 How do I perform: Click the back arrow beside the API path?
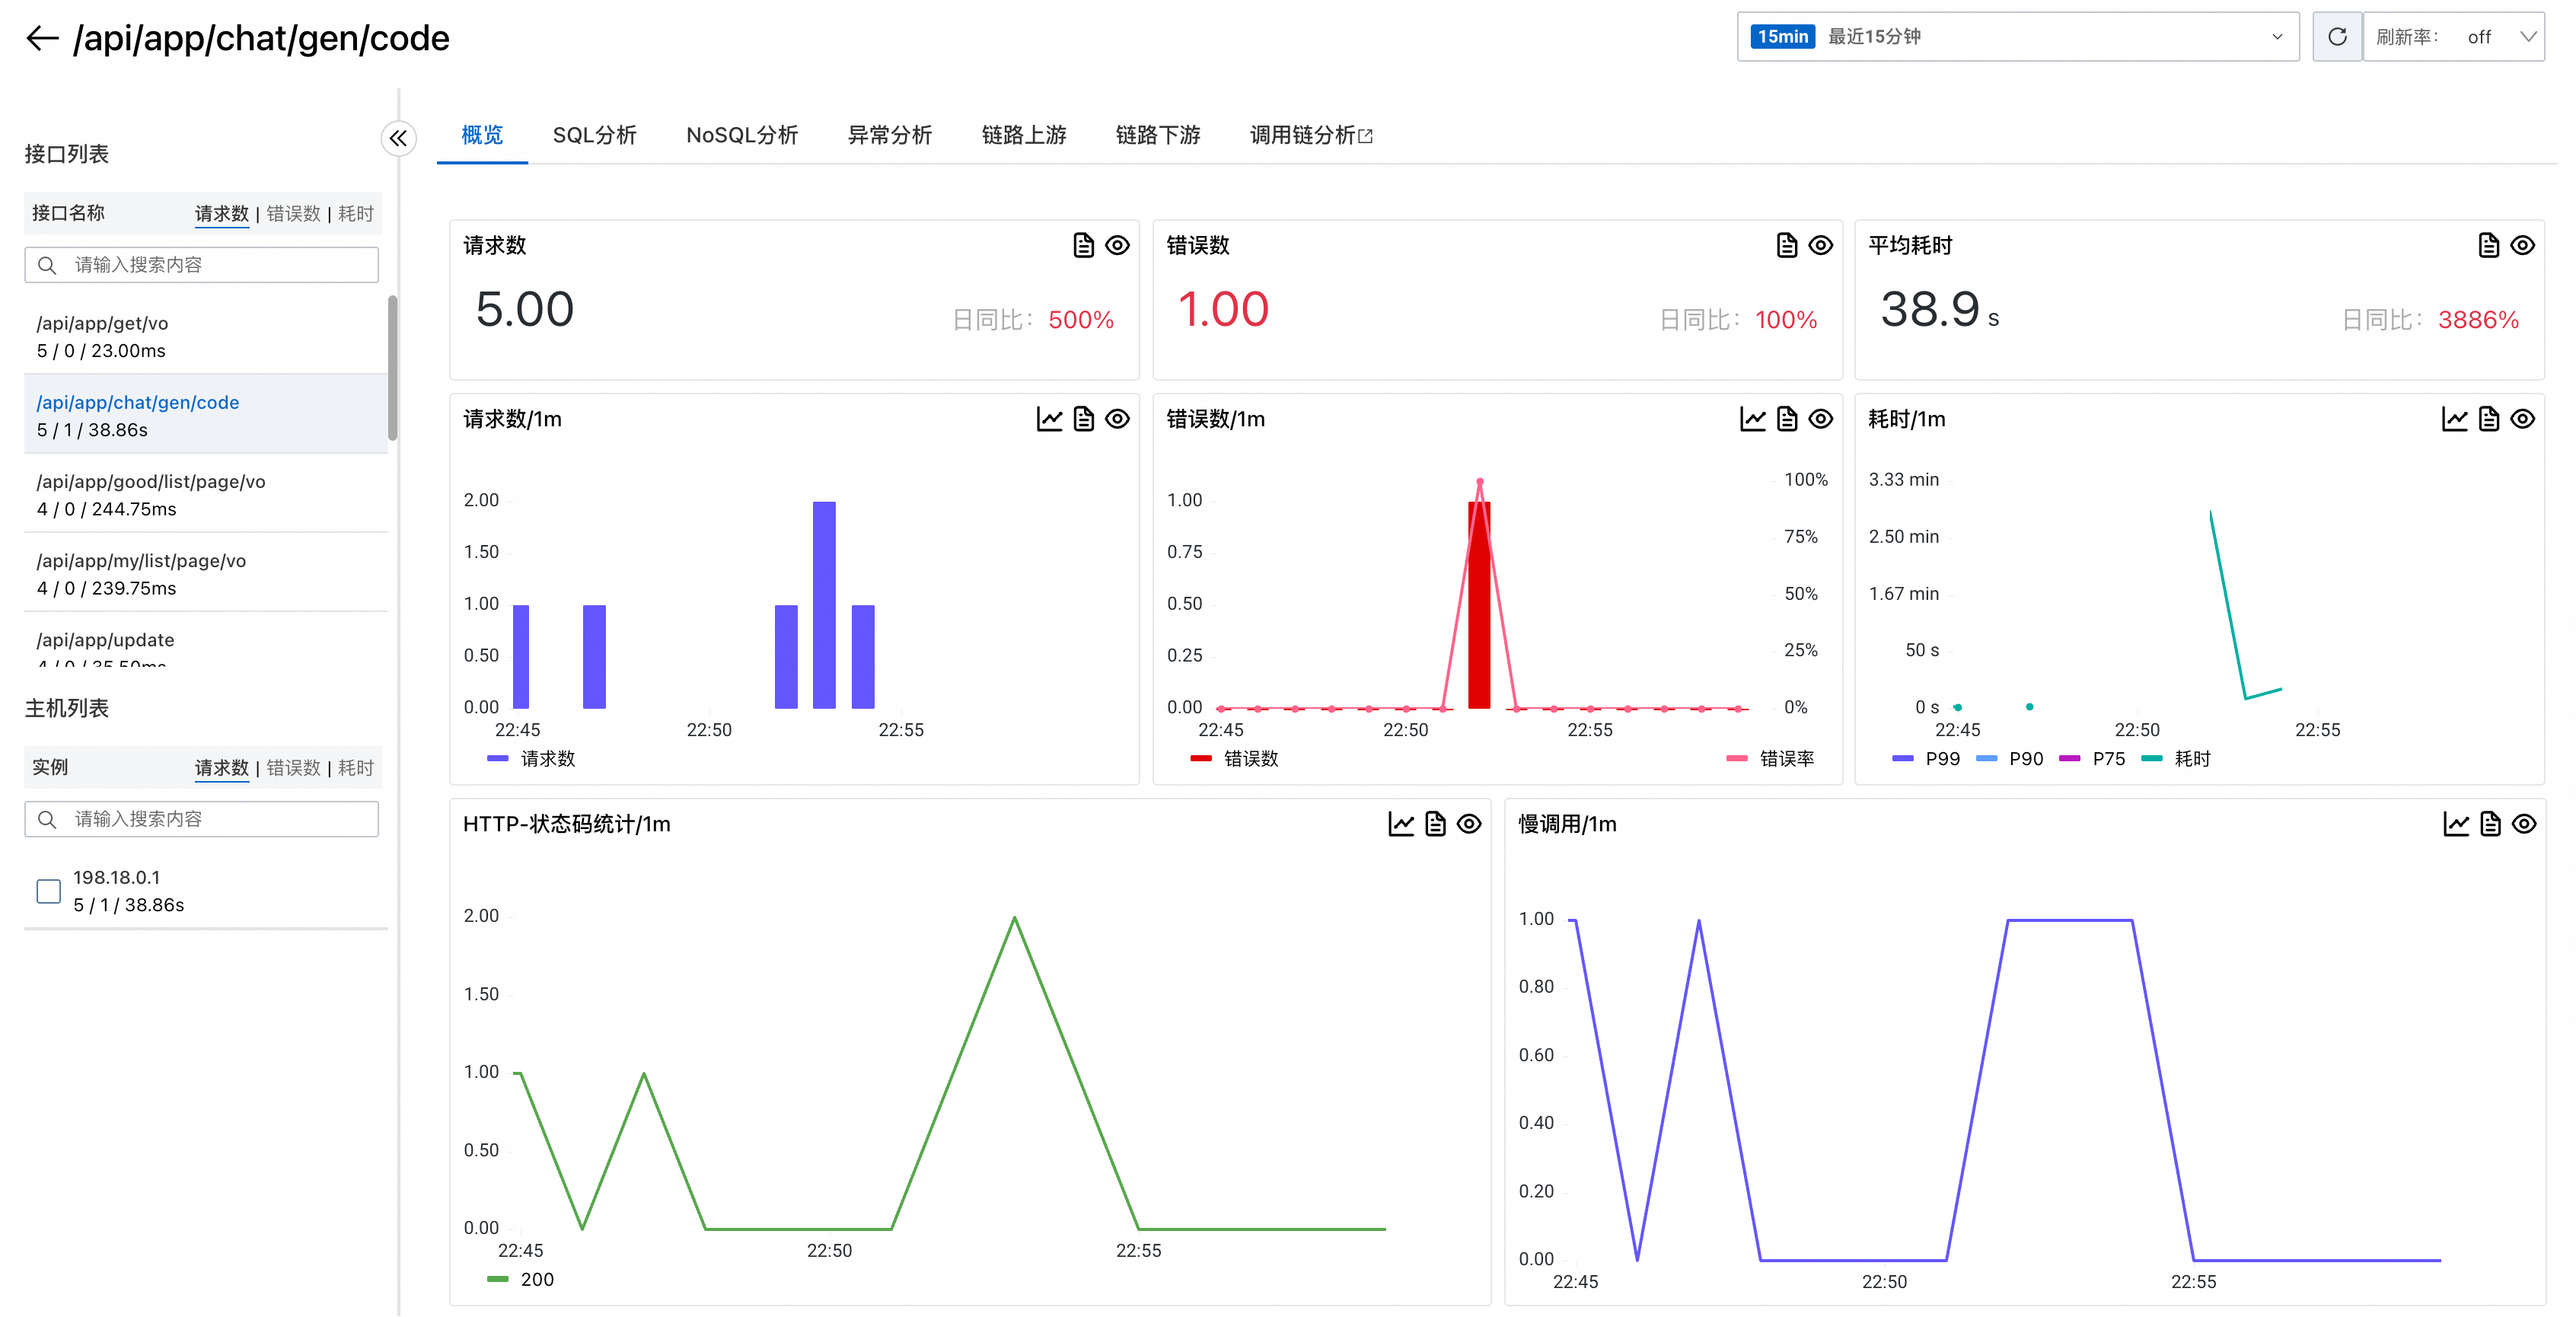pos(42,38)
